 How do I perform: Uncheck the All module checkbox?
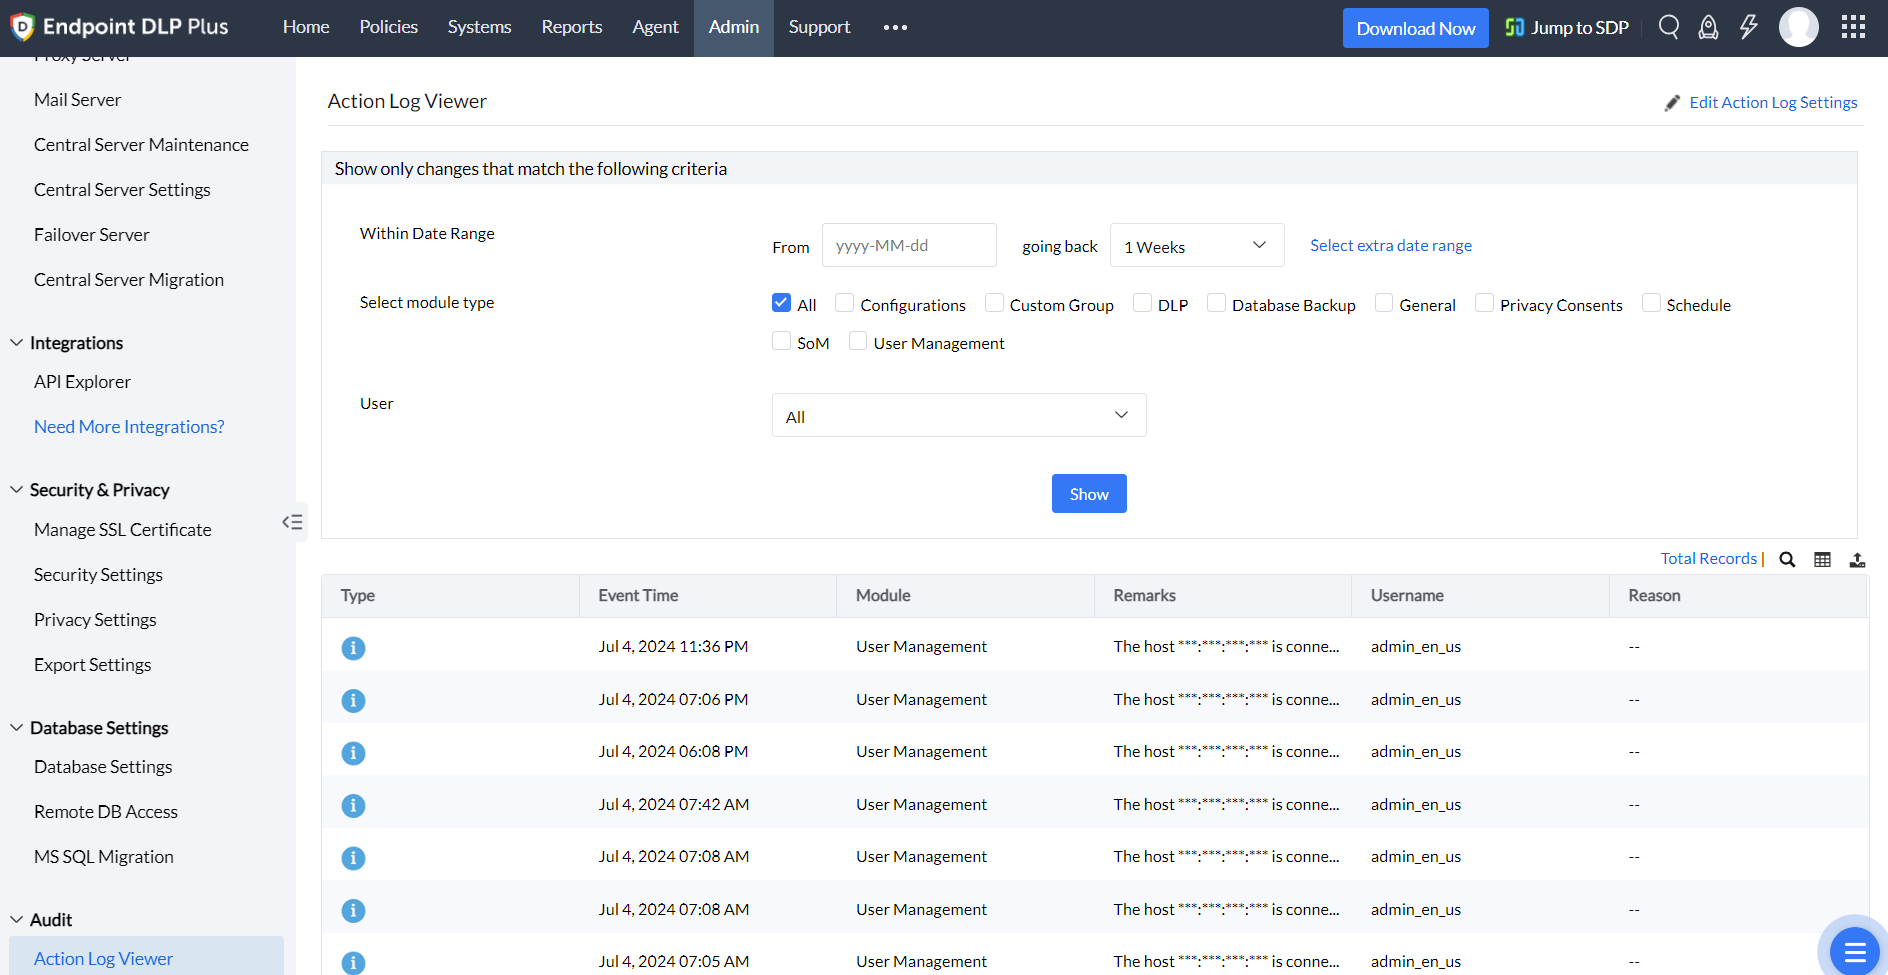[x=781, y=302]
